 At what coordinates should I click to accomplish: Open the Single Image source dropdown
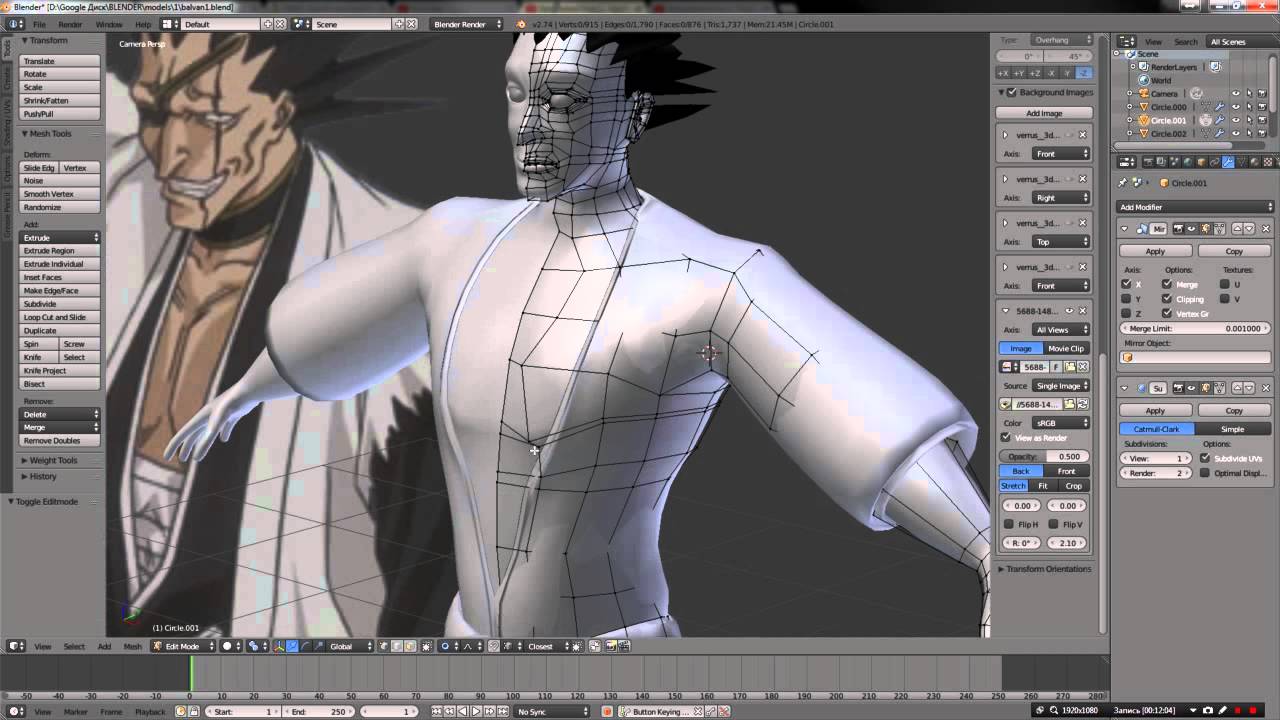(1061, 386)
